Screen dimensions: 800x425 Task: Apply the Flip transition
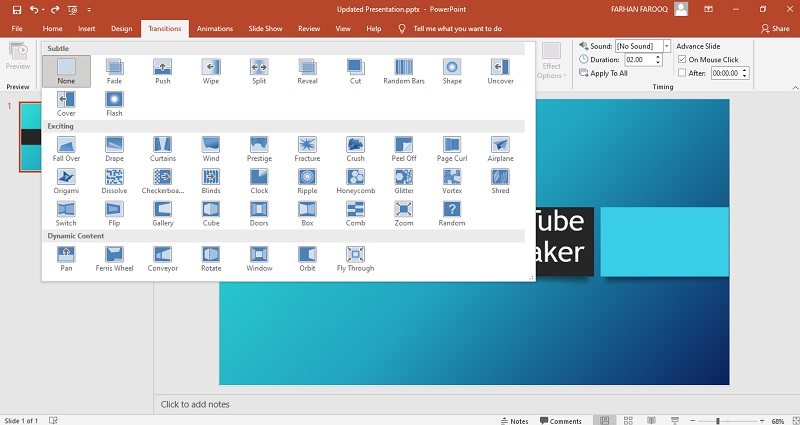(x=114, y=213)
